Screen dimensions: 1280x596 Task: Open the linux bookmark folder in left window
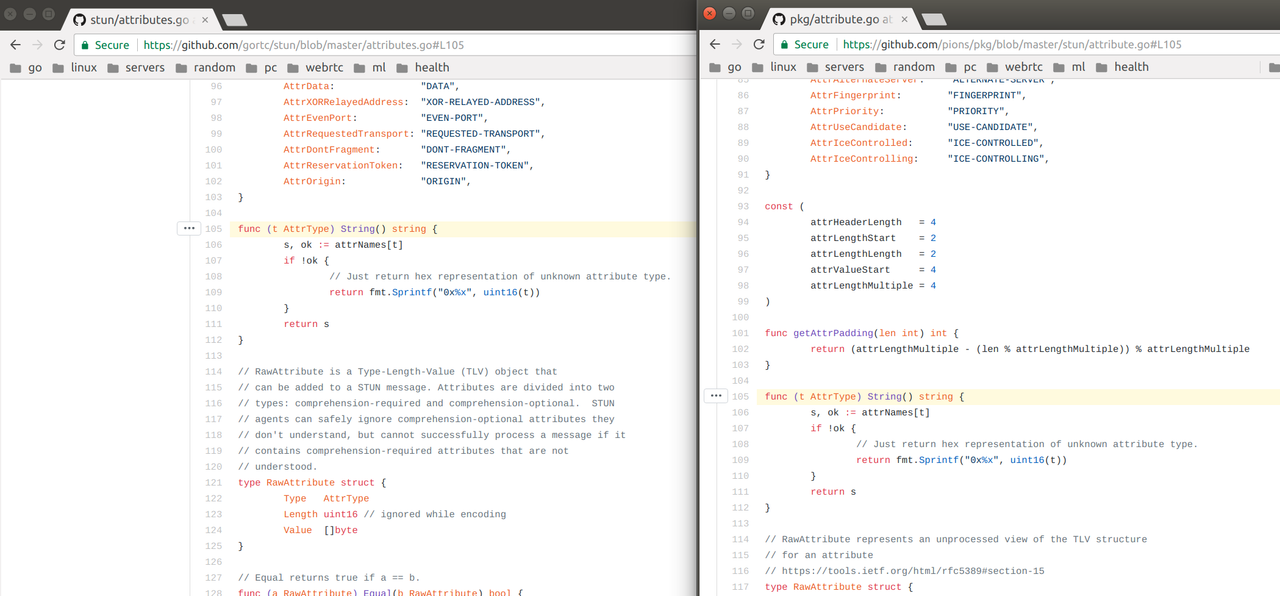pos(75,67)
